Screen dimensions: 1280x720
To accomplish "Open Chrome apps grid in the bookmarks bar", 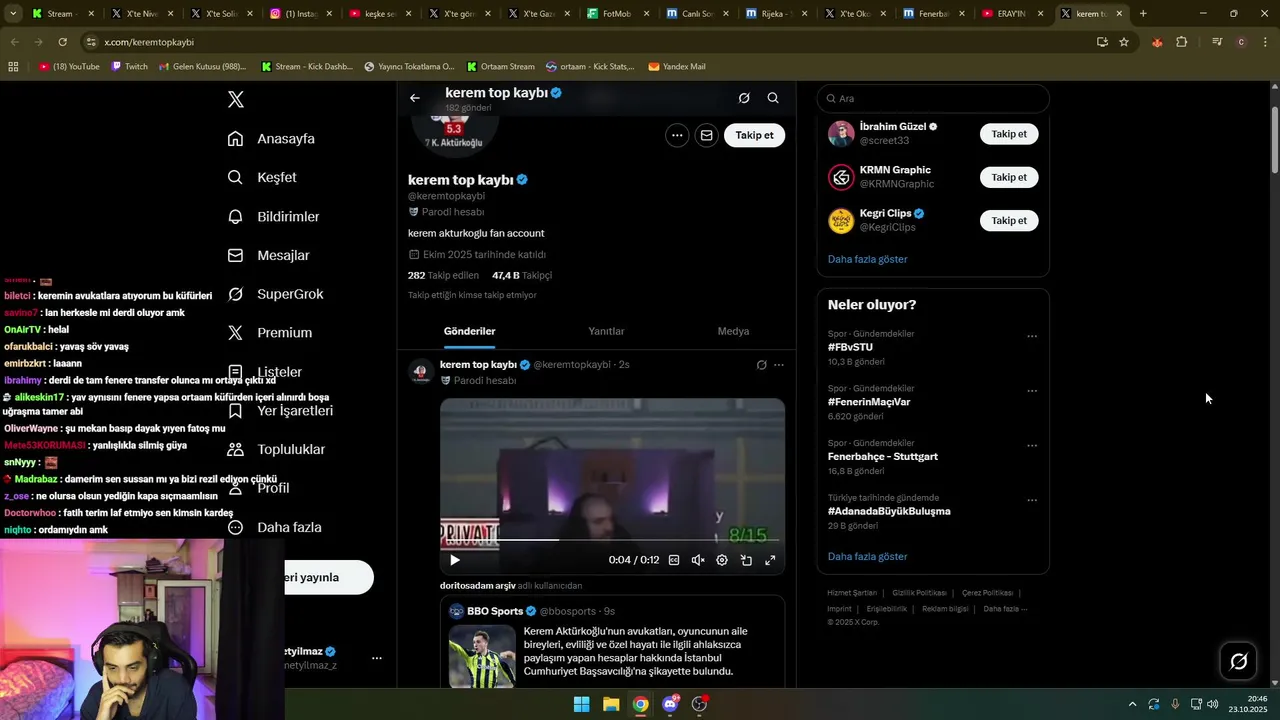I will pyautogui.click(x=13, y=66).
